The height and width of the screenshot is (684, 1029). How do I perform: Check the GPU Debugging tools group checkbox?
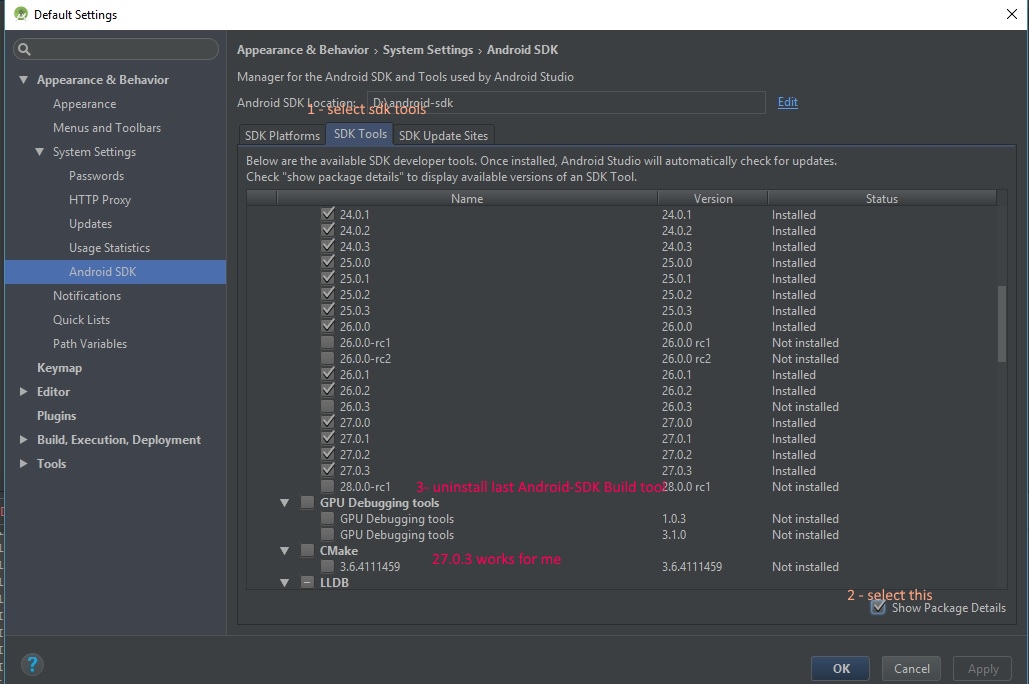[x=307, y=502]
